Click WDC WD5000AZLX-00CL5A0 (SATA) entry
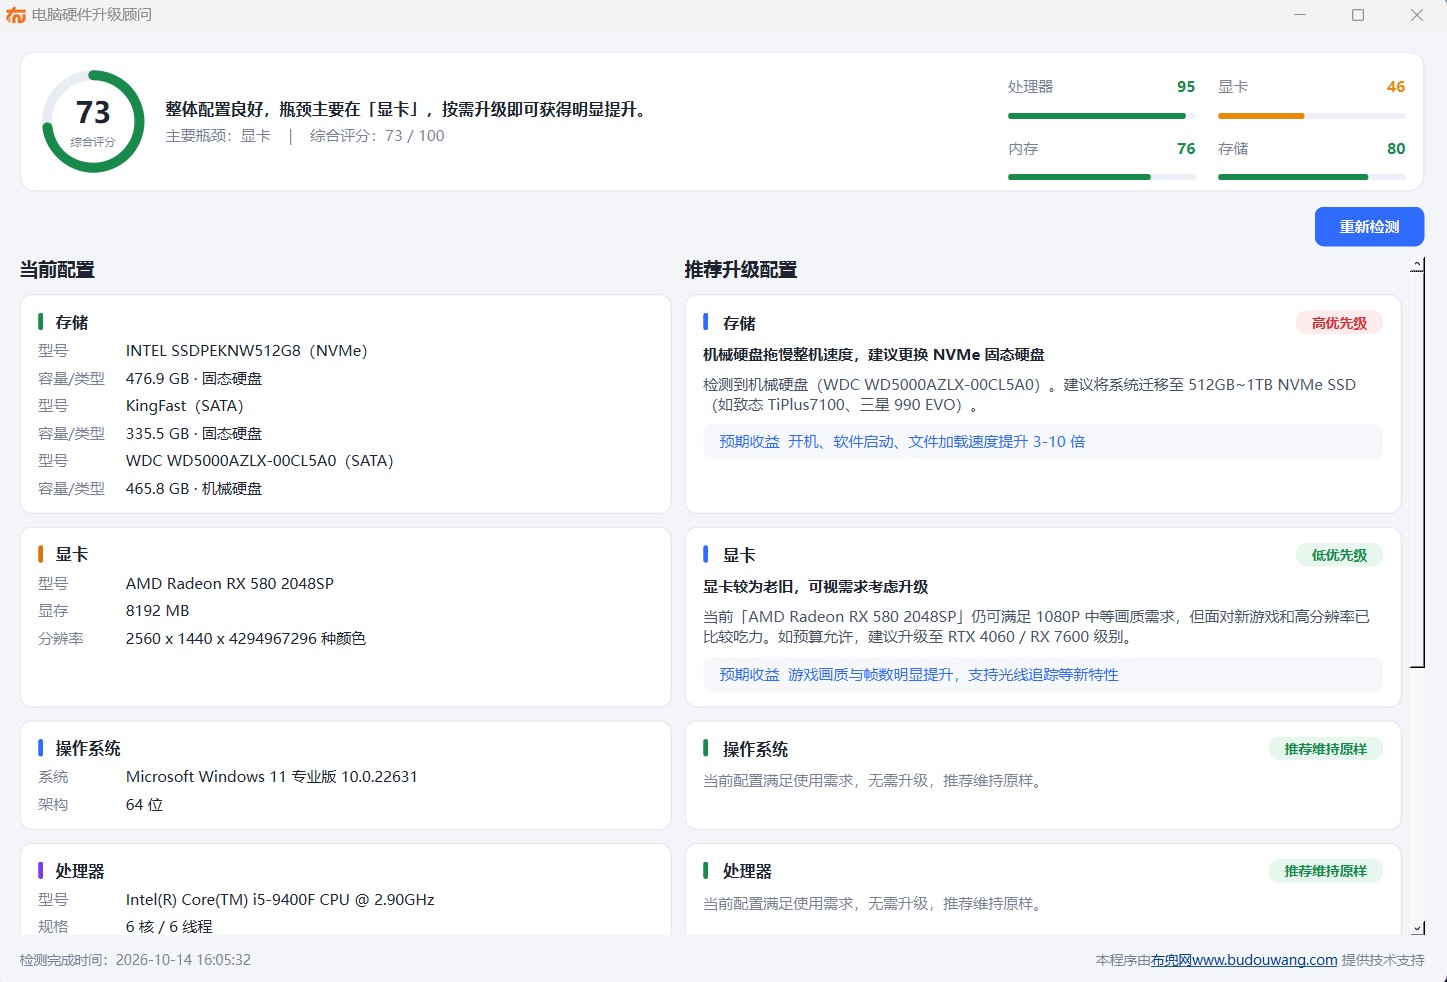Viewport: 1447px width, 982px height. pyautogui.click(x=260, y=461)
